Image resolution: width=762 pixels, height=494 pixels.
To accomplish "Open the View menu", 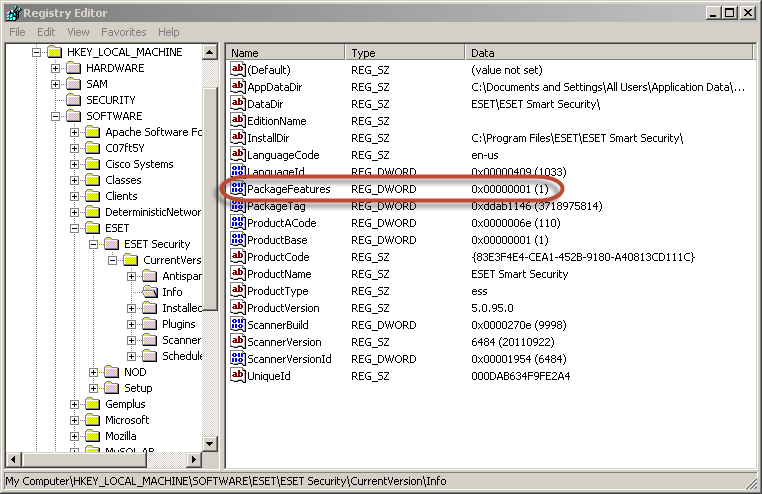I will (78, 32).
